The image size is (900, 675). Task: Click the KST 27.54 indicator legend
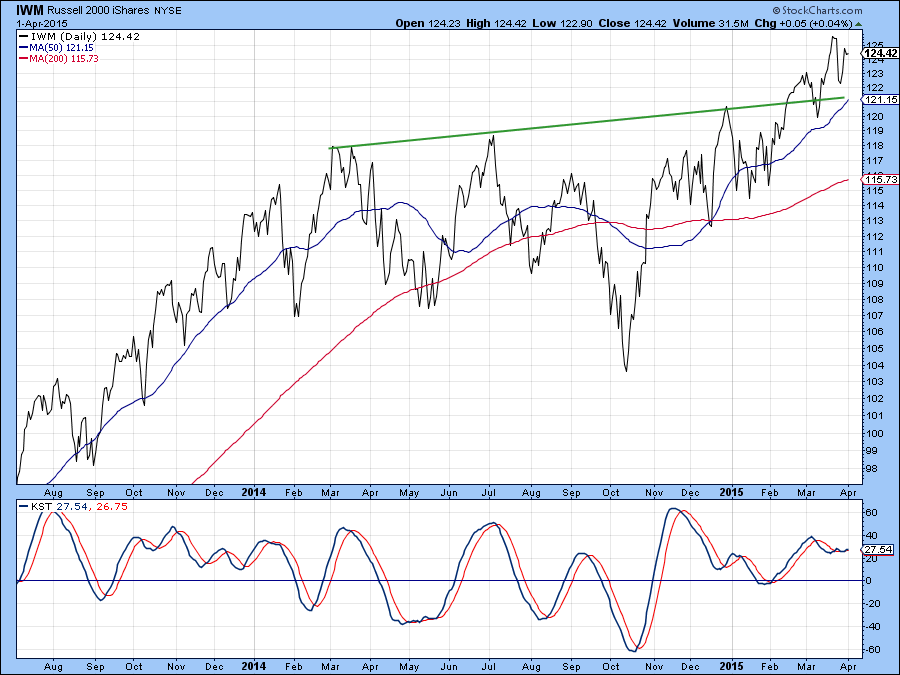coord(53,507)
